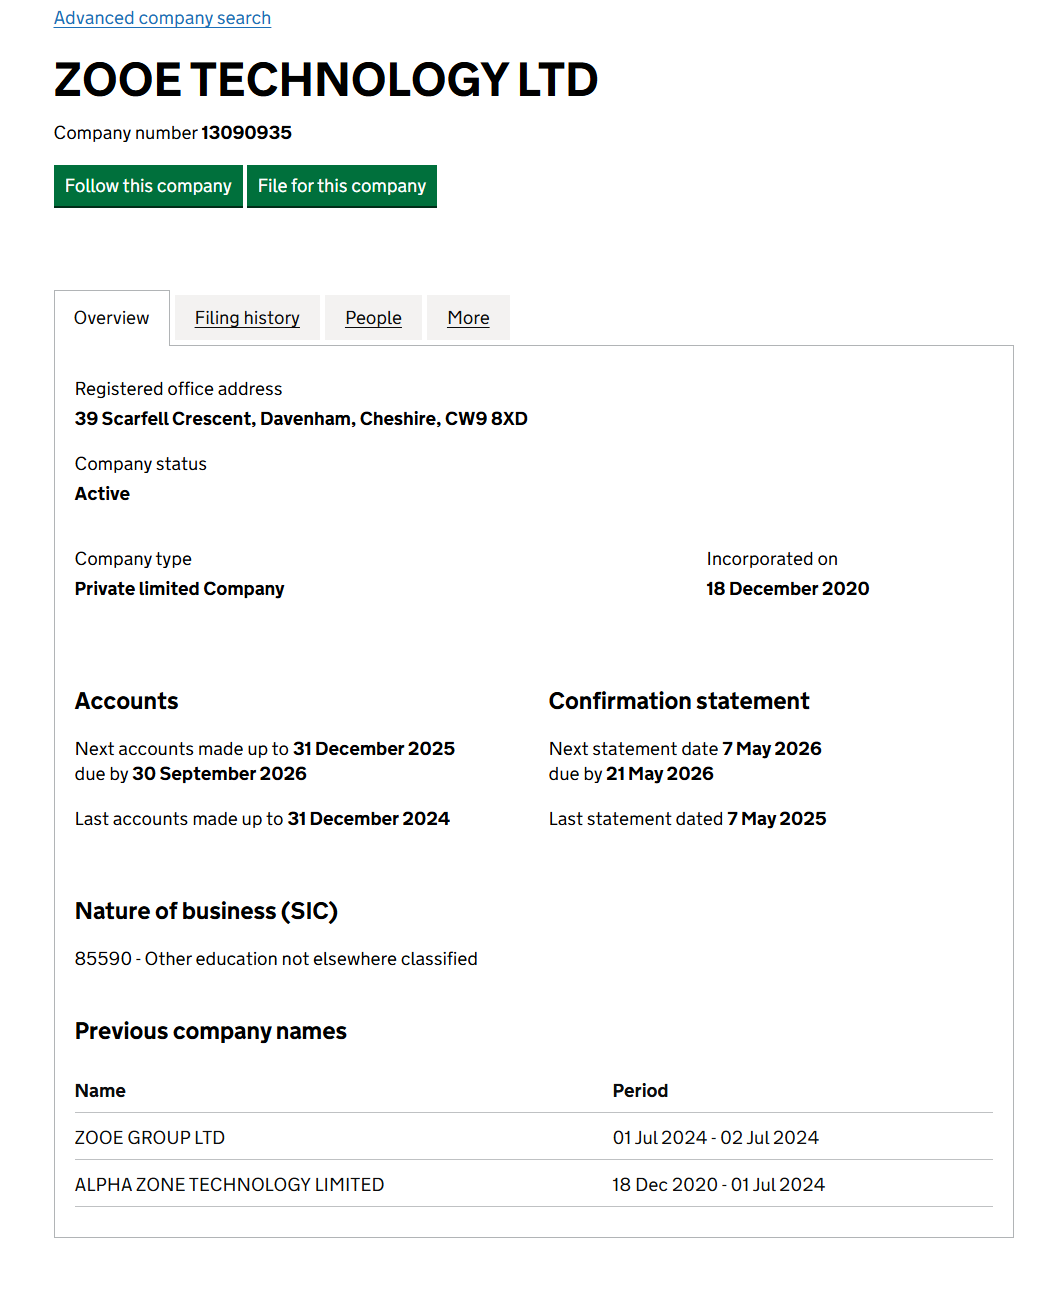
Task: Click the Company type label
Action: [133, 559]
